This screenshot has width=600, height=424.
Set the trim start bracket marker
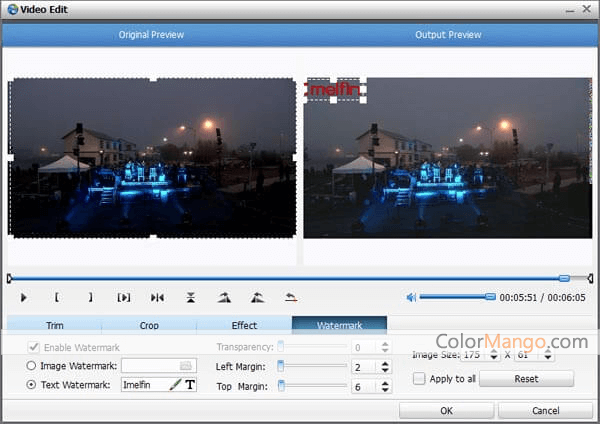[57, 297]
